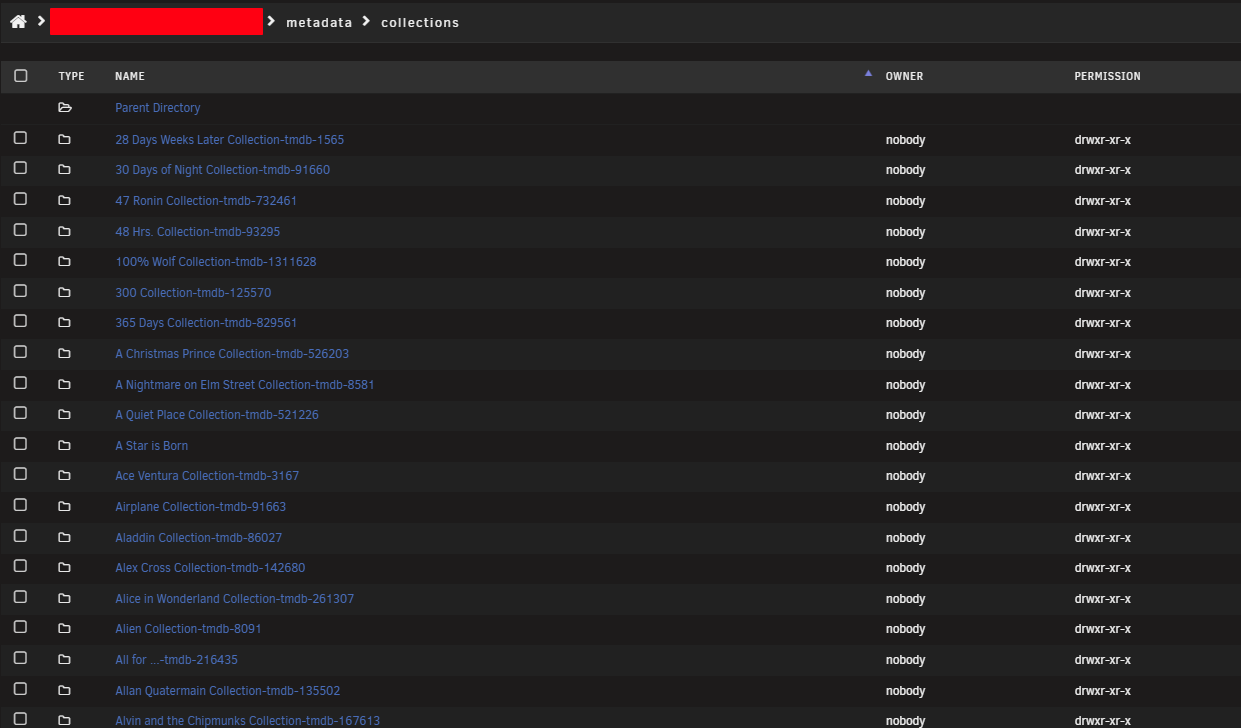Click folder icon beside 365 Days Collection
This screenshot has width=1241, height=728.
65,323
